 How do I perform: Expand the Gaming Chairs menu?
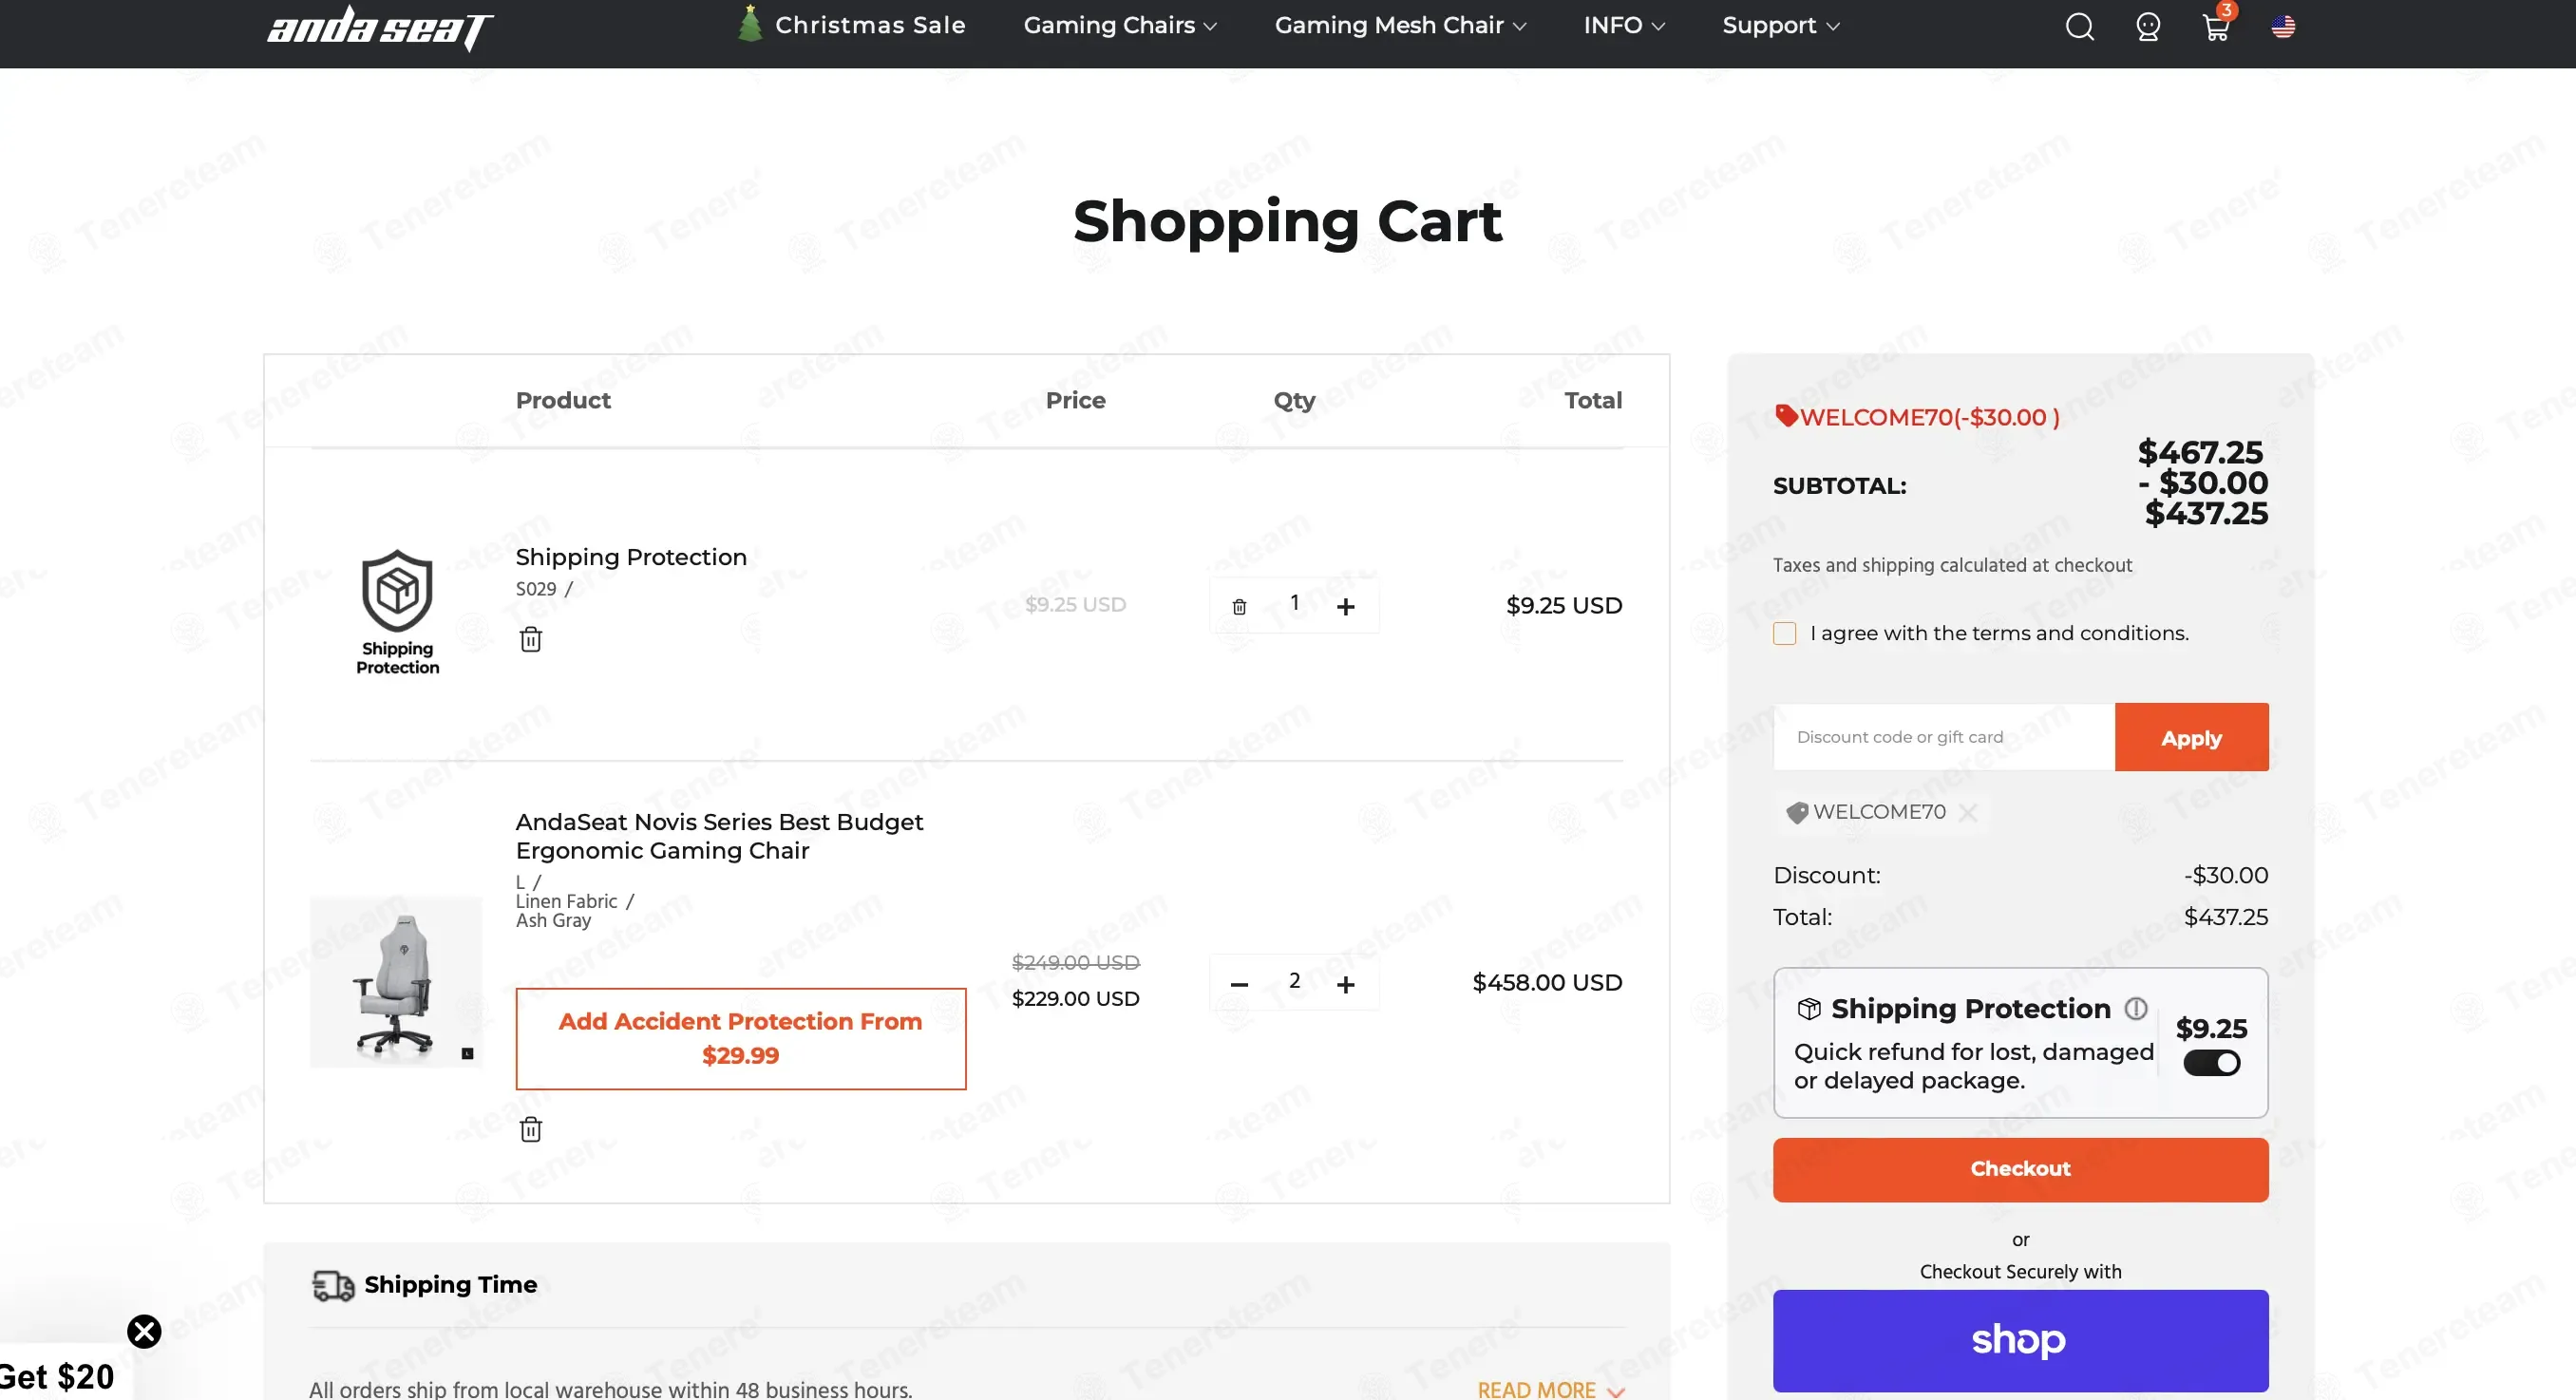(1119, 25)
